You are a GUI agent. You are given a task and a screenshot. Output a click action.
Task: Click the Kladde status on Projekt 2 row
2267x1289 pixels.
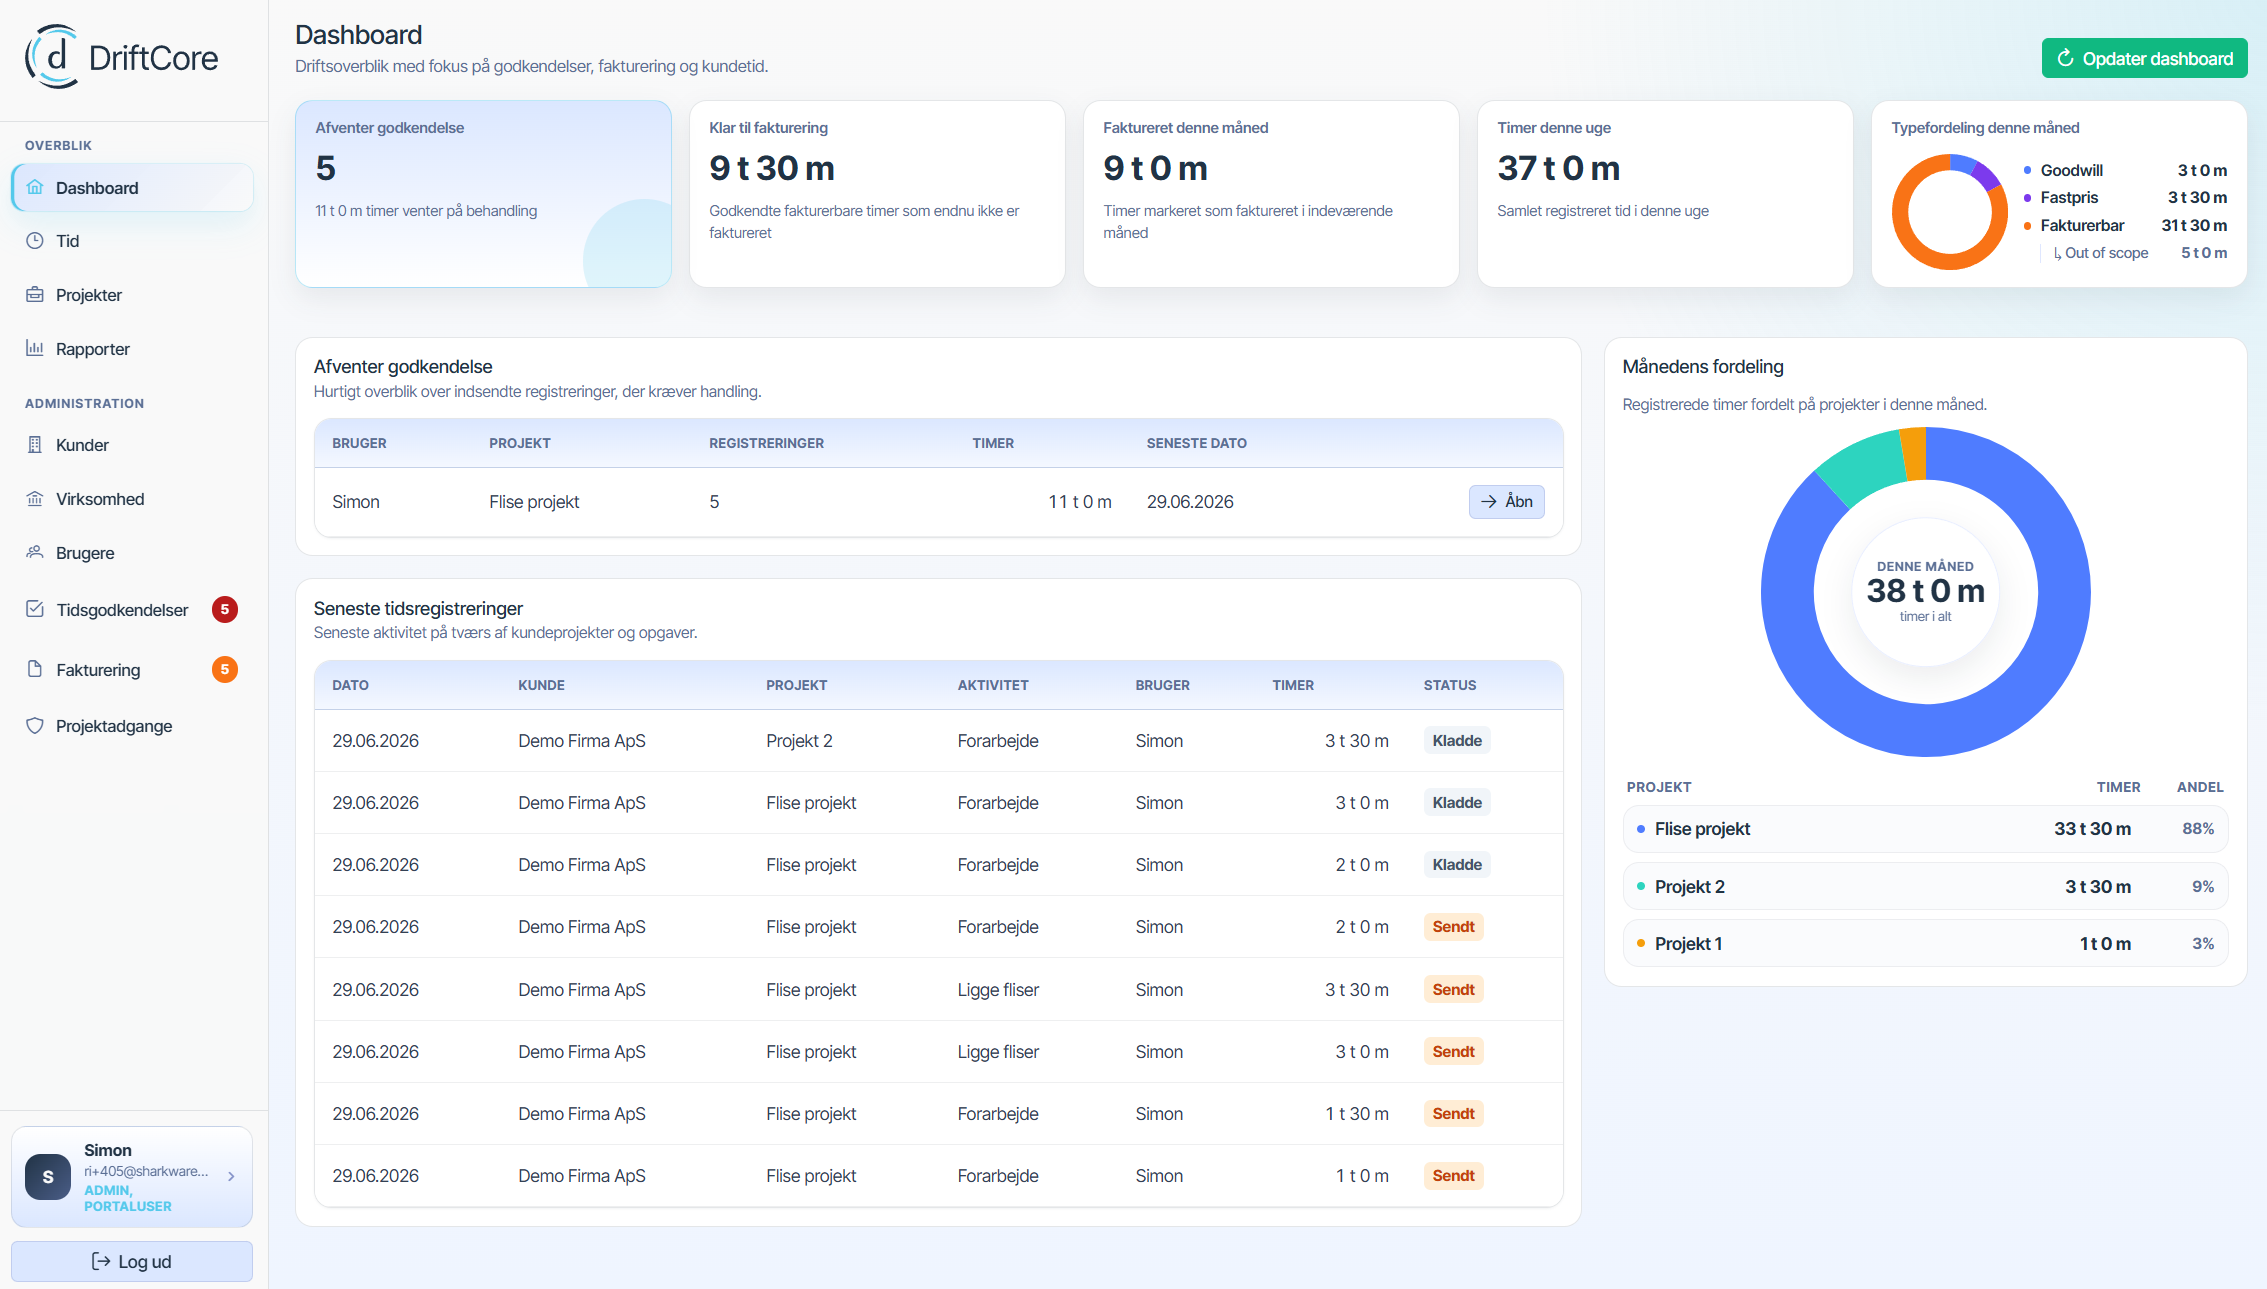click(x=1457, y=740)
